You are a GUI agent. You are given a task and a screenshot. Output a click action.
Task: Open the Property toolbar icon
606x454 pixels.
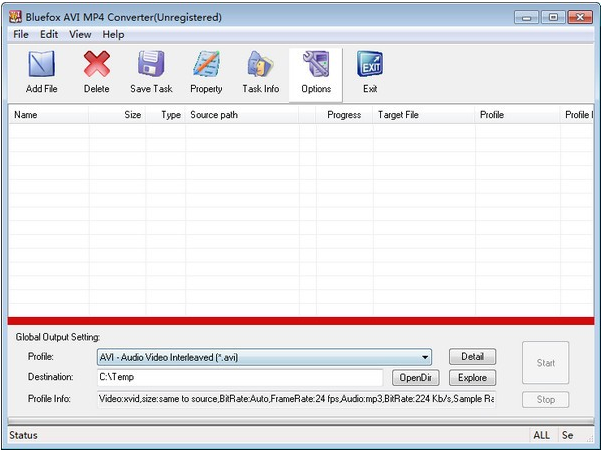(x=206, y=64)
